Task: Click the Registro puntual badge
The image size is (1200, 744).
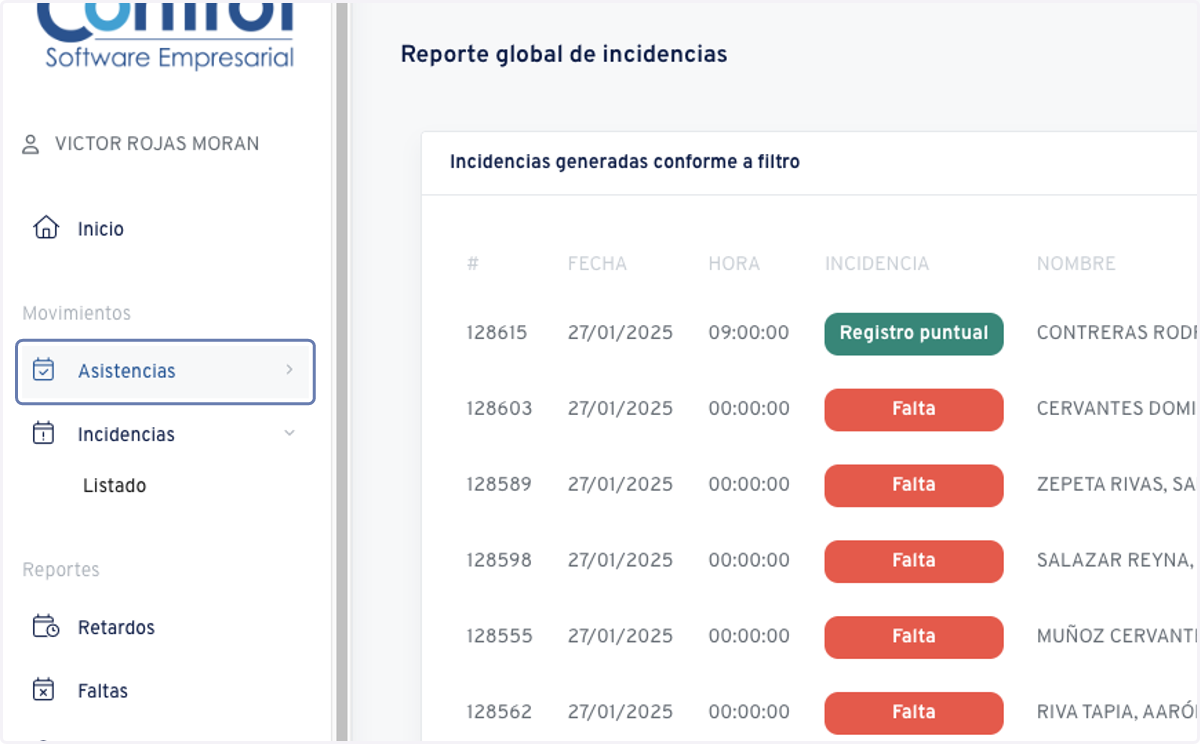Action: (x=914, y=333)
